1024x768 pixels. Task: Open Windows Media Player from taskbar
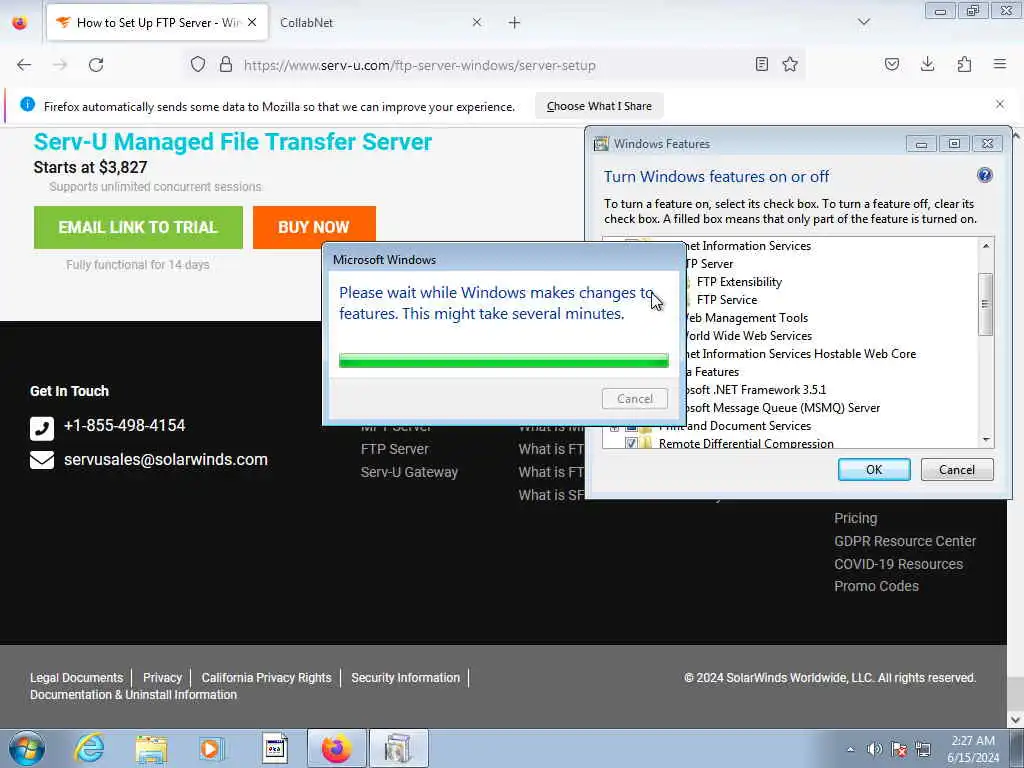coord(210,749)
